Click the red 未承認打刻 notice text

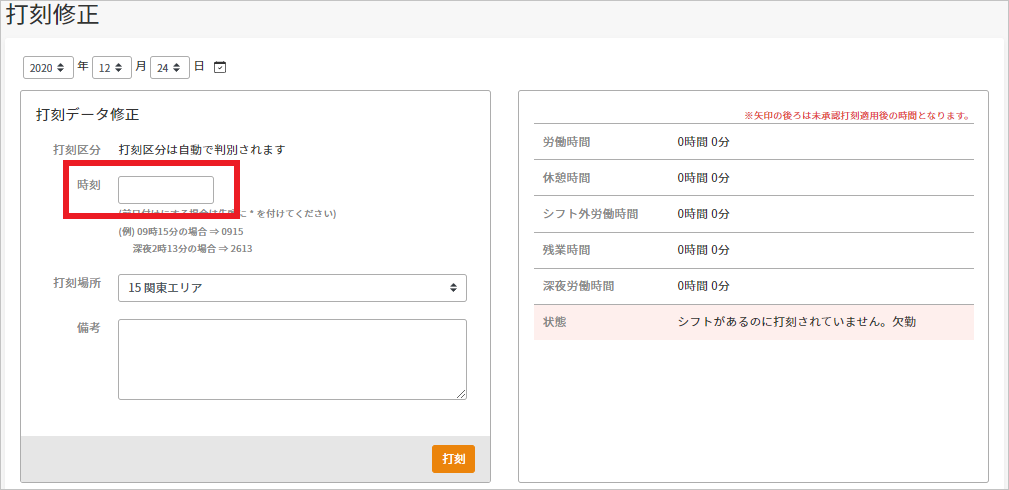(x=856, y=116)
